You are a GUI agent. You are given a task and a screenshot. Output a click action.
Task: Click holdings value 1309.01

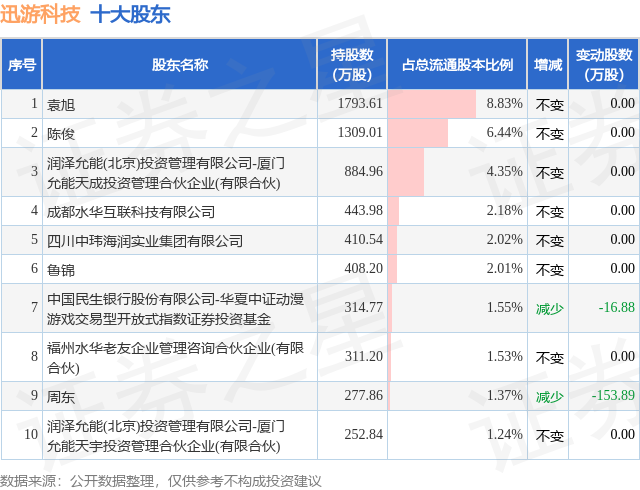coord(360,132)
